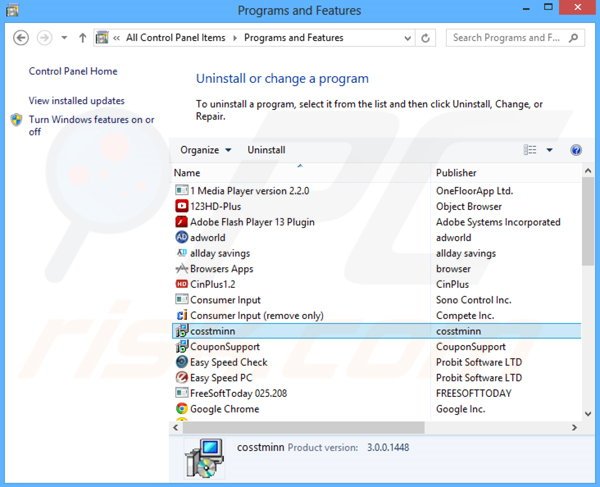Click the vertical scrollbar up arrow
Image resolution: width=600 pixels, height=487 pixels.
[x=588, y=171]
